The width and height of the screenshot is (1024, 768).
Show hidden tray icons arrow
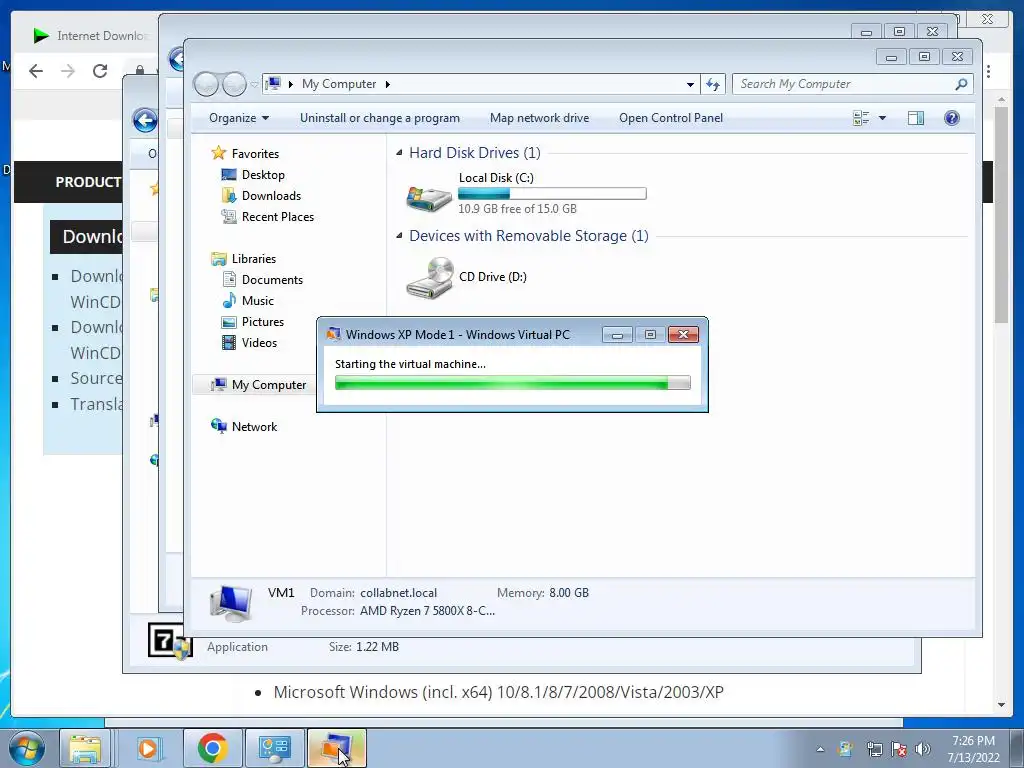(820, 749)
